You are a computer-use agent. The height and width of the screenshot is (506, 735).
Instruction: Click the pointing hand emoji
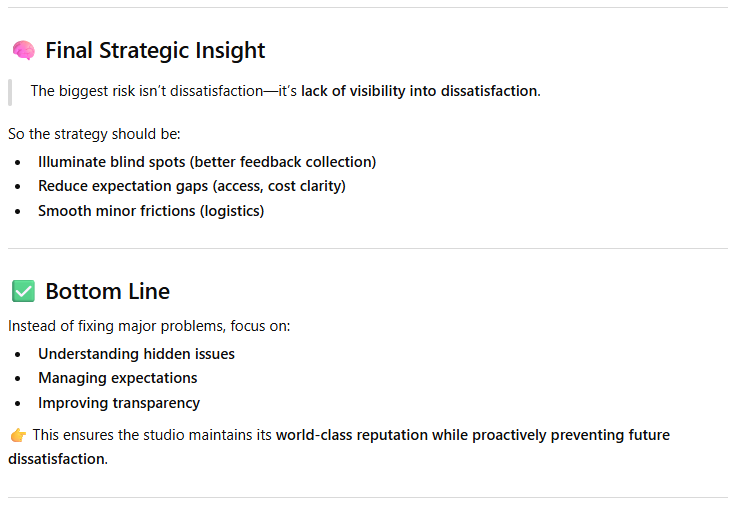pos(18,435)
